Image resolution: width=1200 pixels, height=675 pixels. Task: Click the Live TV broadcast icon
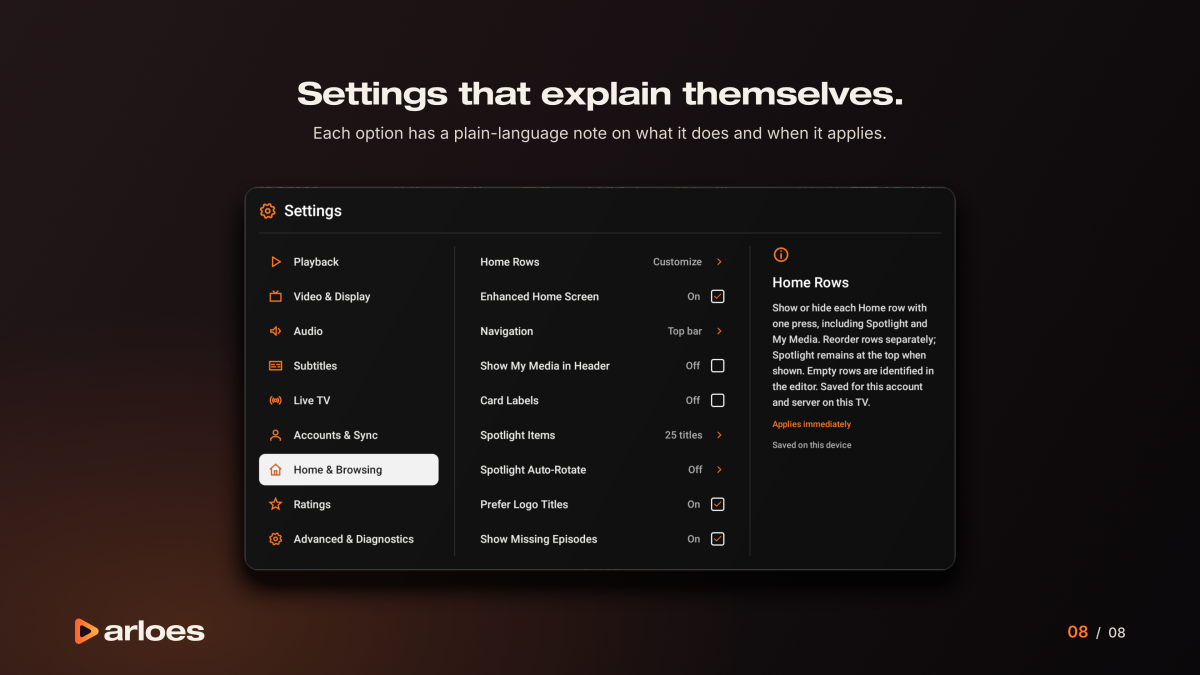tap(276, 400)
